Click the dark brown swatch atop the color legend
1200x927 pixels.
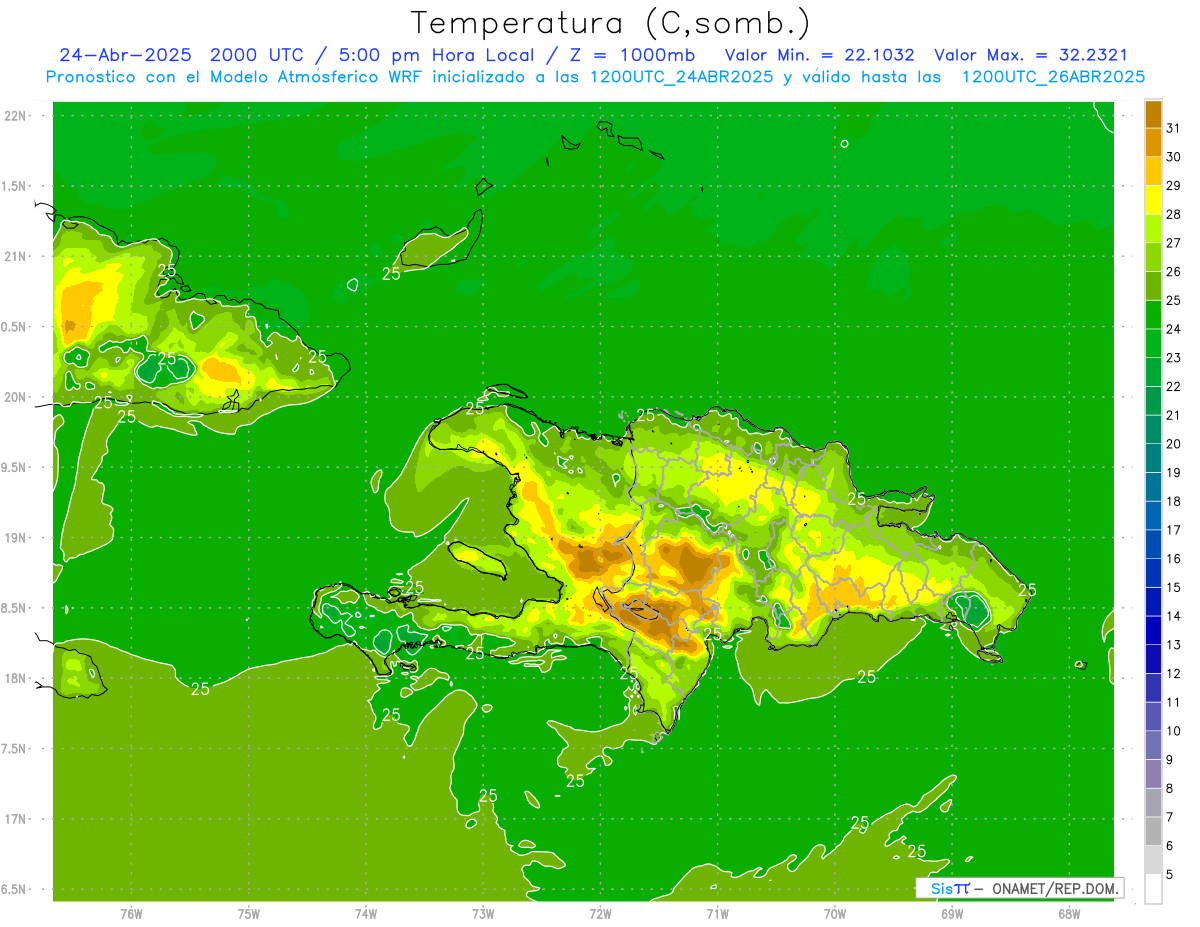click(x=1153, y=114)
